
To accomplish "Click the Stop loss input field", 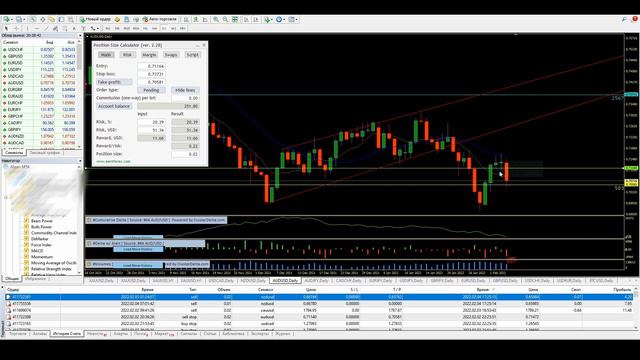I will [151, 74].
